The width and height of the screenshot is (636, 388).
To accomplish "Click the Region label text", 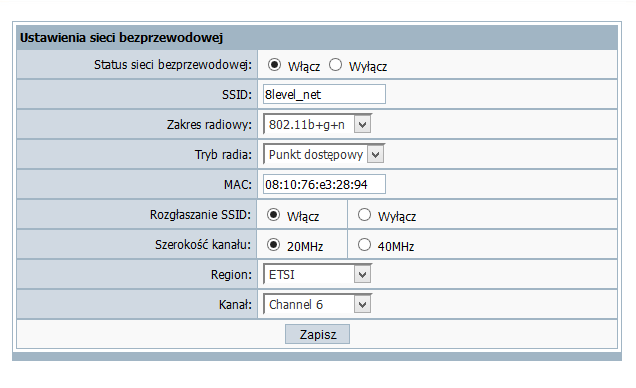I will (x=231, y=275).
